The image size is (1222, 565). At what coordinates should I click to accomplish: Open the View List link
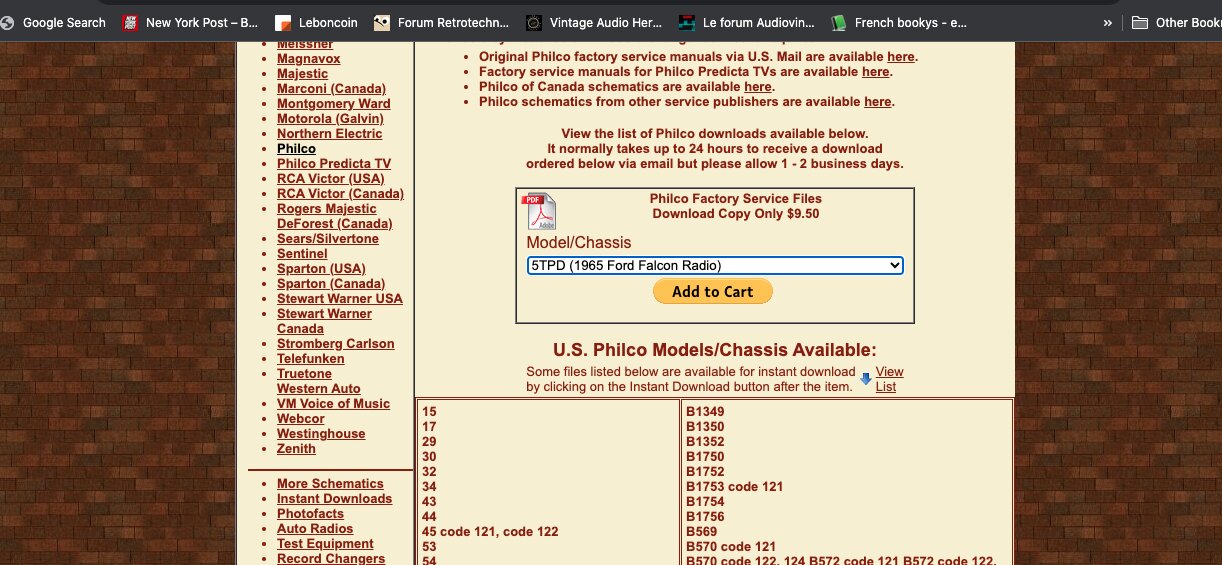click(889, 379)
